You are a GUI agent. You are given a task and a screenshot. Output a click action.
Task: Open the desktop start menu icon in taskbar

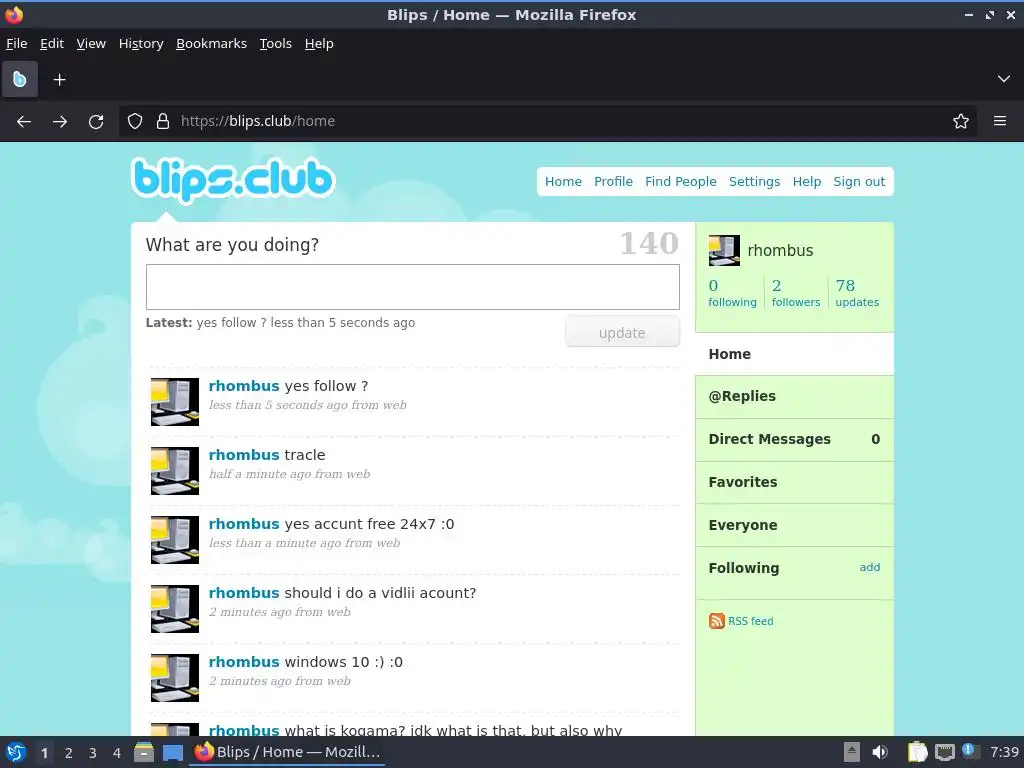point(16,752)
